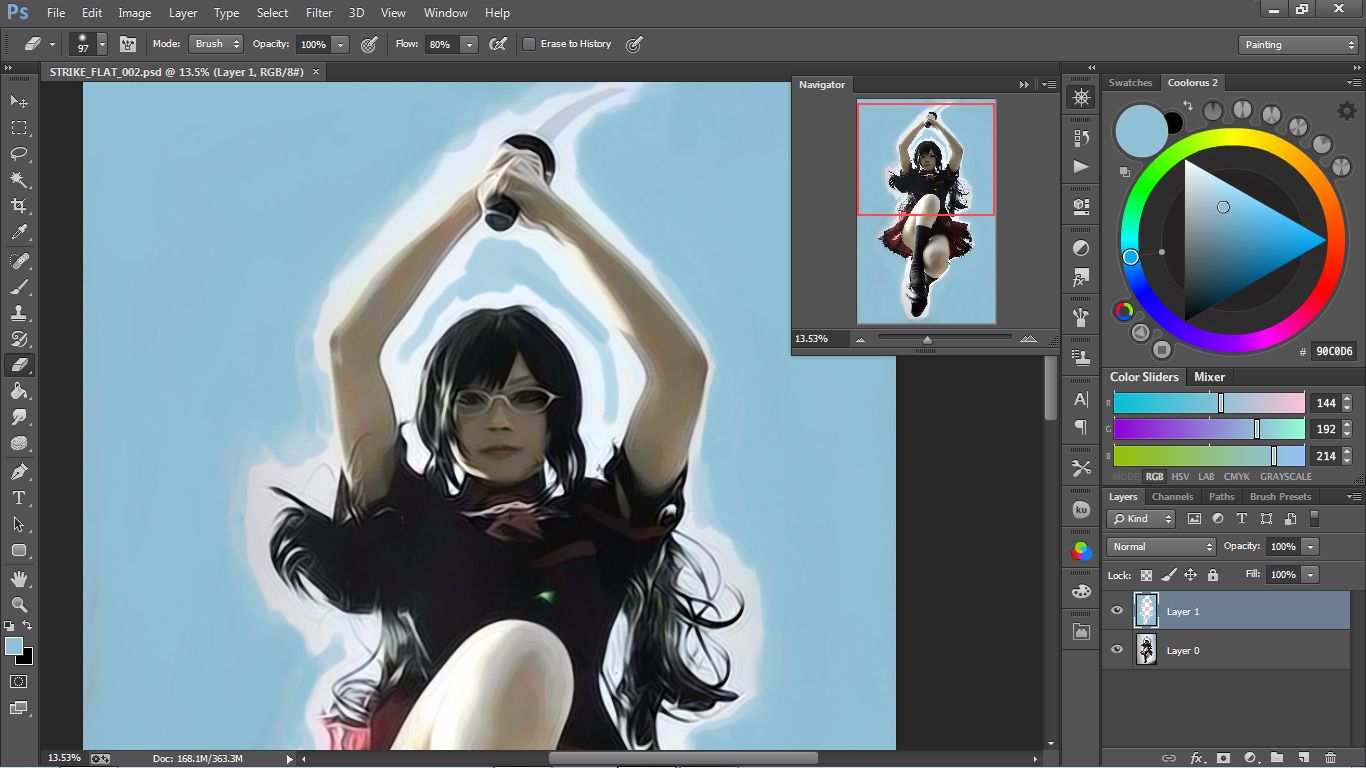Select the Zoom tool
1366x768 pixels.
pyautogui.click(x=19, y=605)
